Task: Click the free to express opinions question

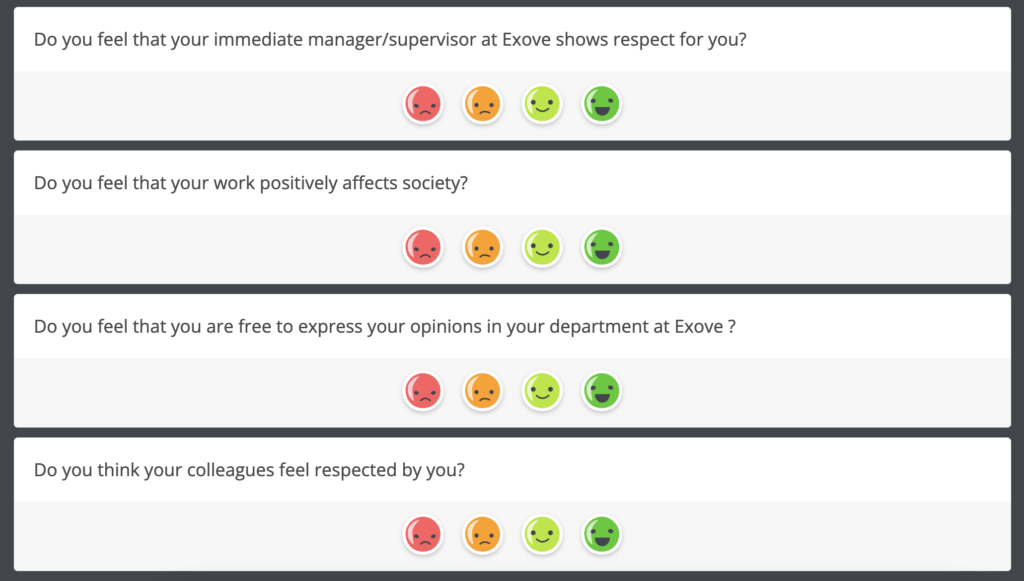Action: tap(385, 327)
